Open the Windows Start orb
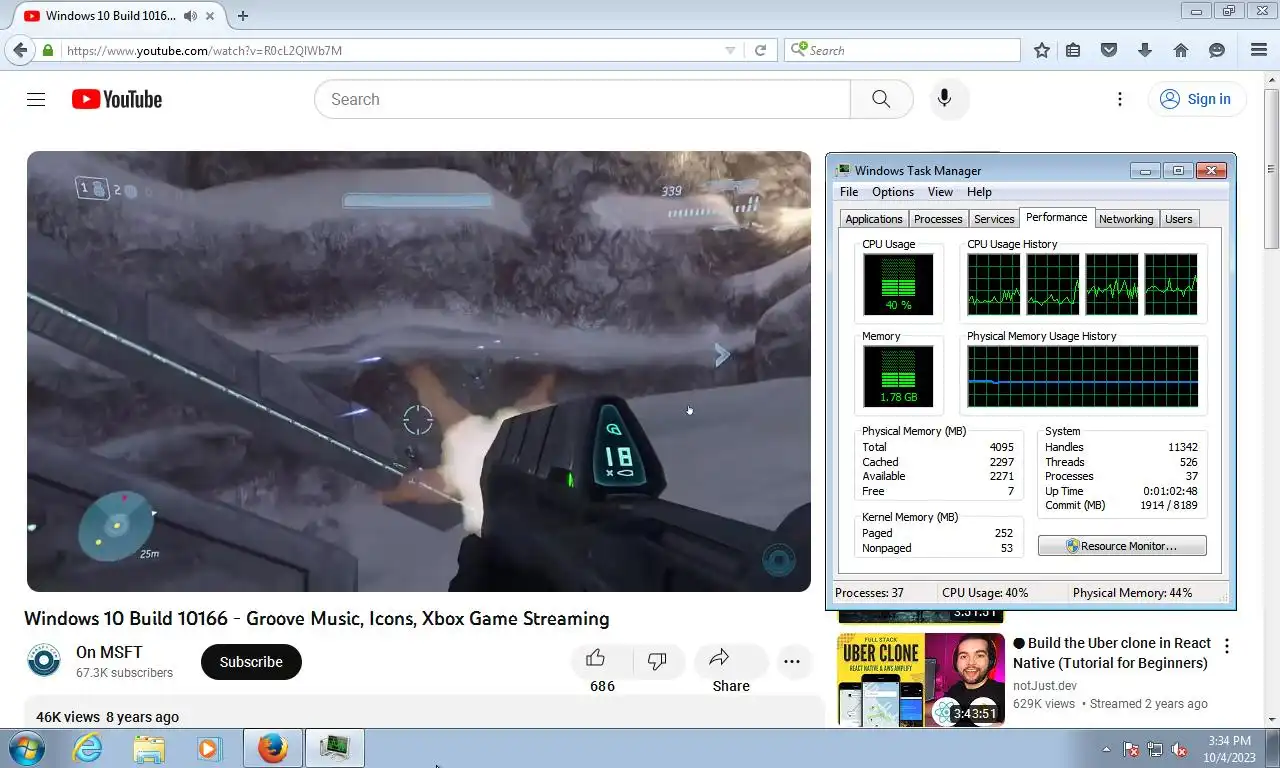This screenshot has height=768, width=1280. click(x=26, y=748)
